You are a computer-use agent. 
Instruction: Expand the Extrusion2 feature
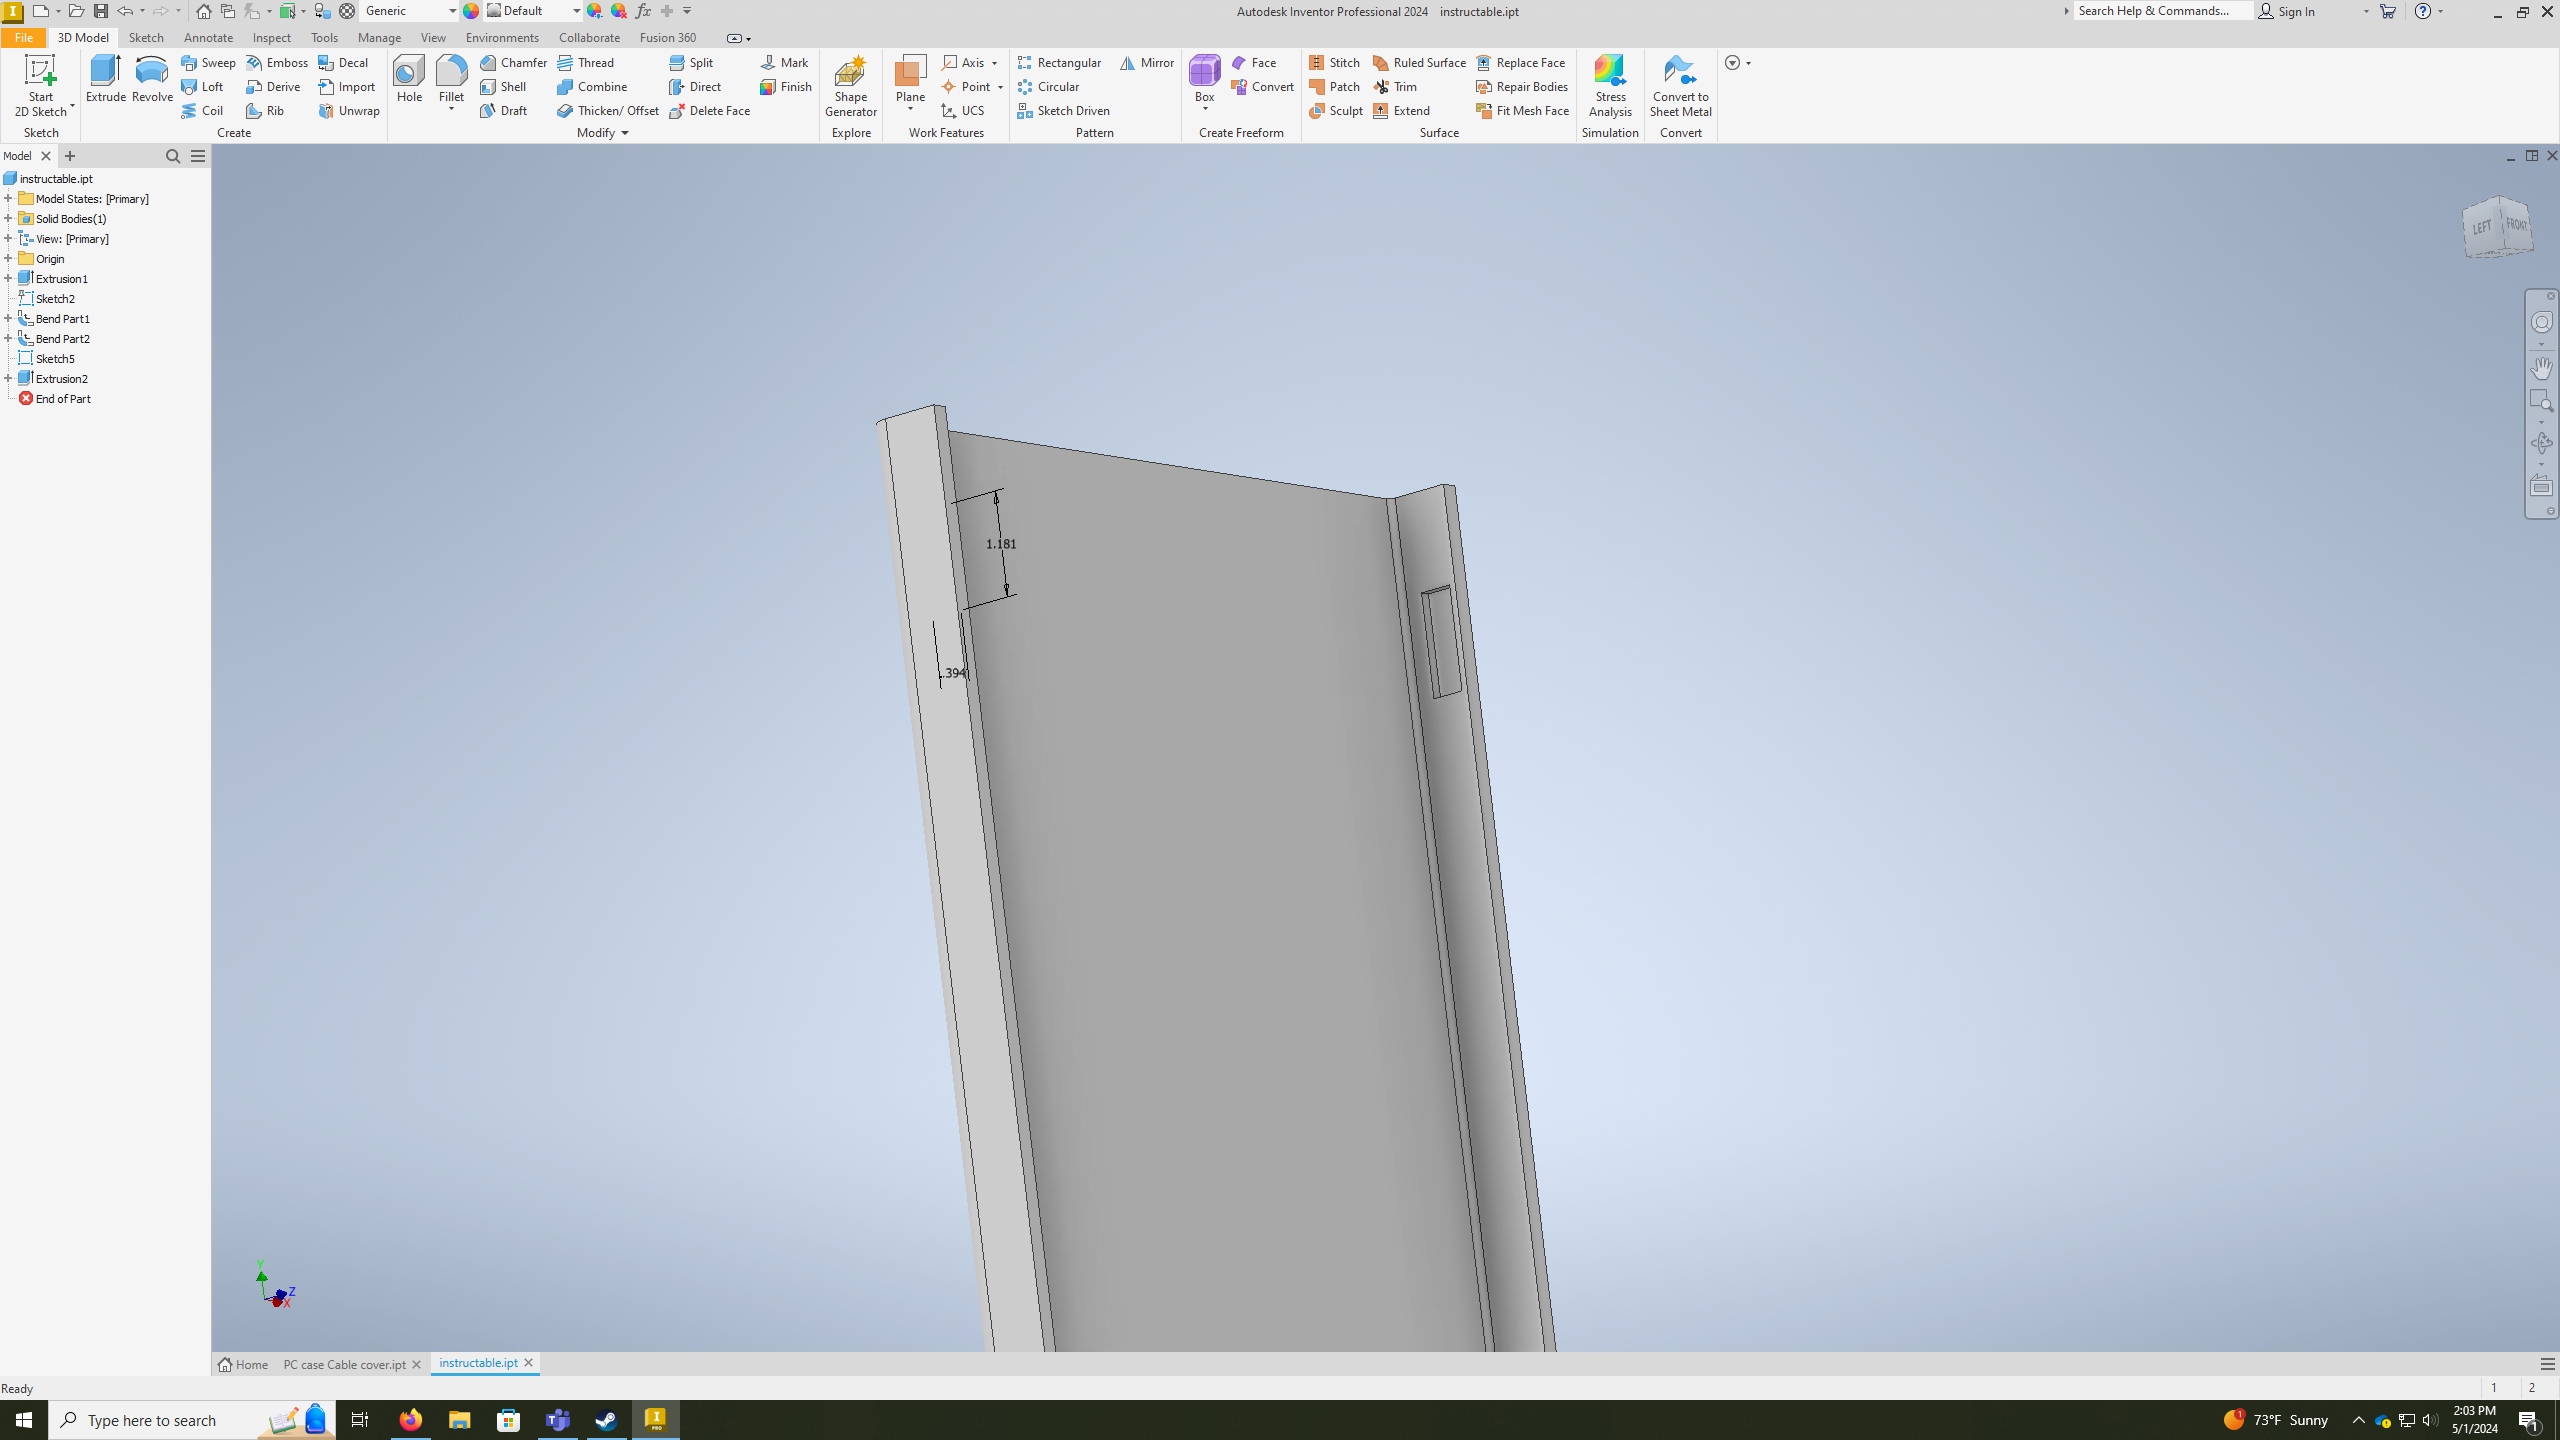point(8,378)
